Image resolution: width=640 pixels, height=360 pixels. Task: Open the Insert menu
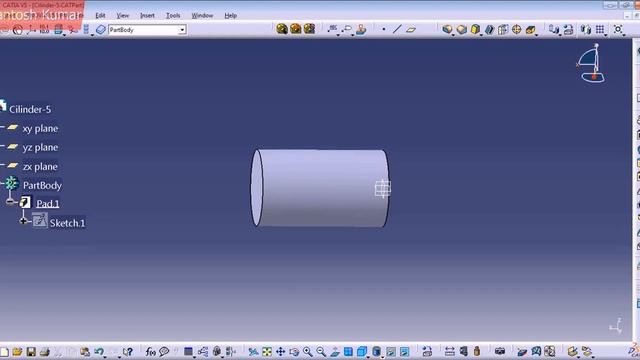(147, 16)
